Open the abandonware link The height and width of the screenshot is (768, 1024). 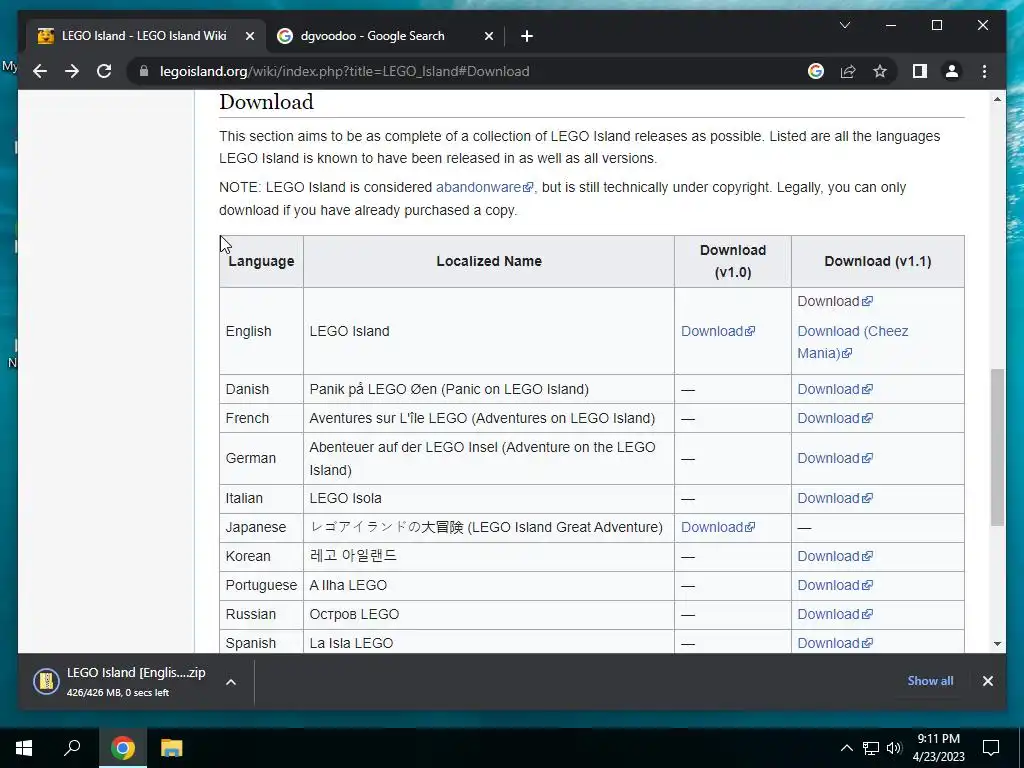tap(484, 187)
